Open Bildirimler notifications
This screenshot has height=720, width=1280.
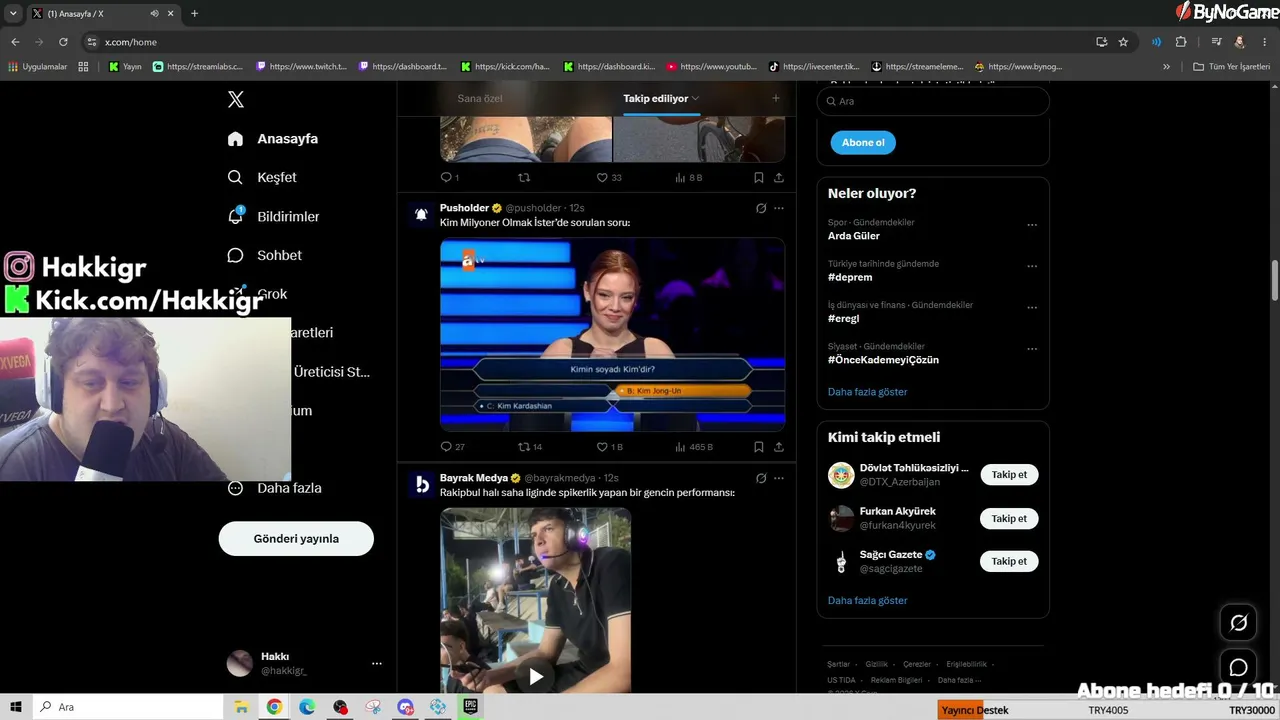pos(273,216)
